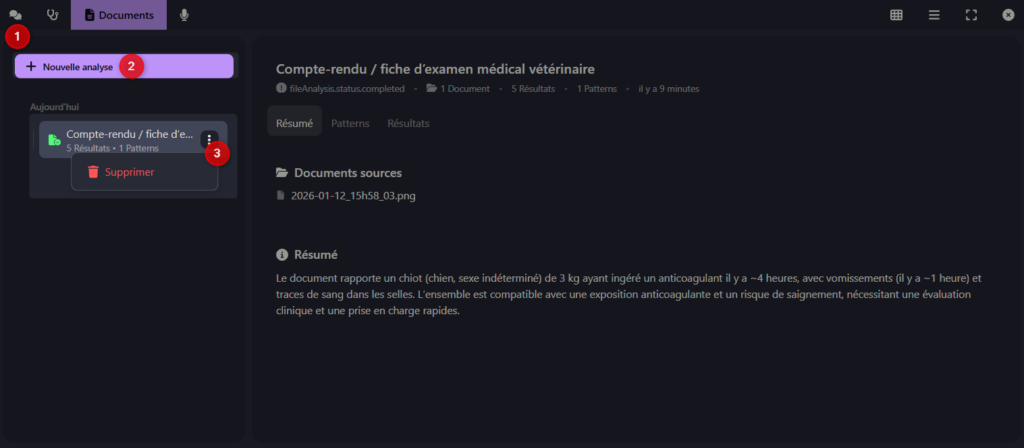This screenshot has width=1024, height=448.
Task: Select the Documents tab
Action: coord(119,15)
